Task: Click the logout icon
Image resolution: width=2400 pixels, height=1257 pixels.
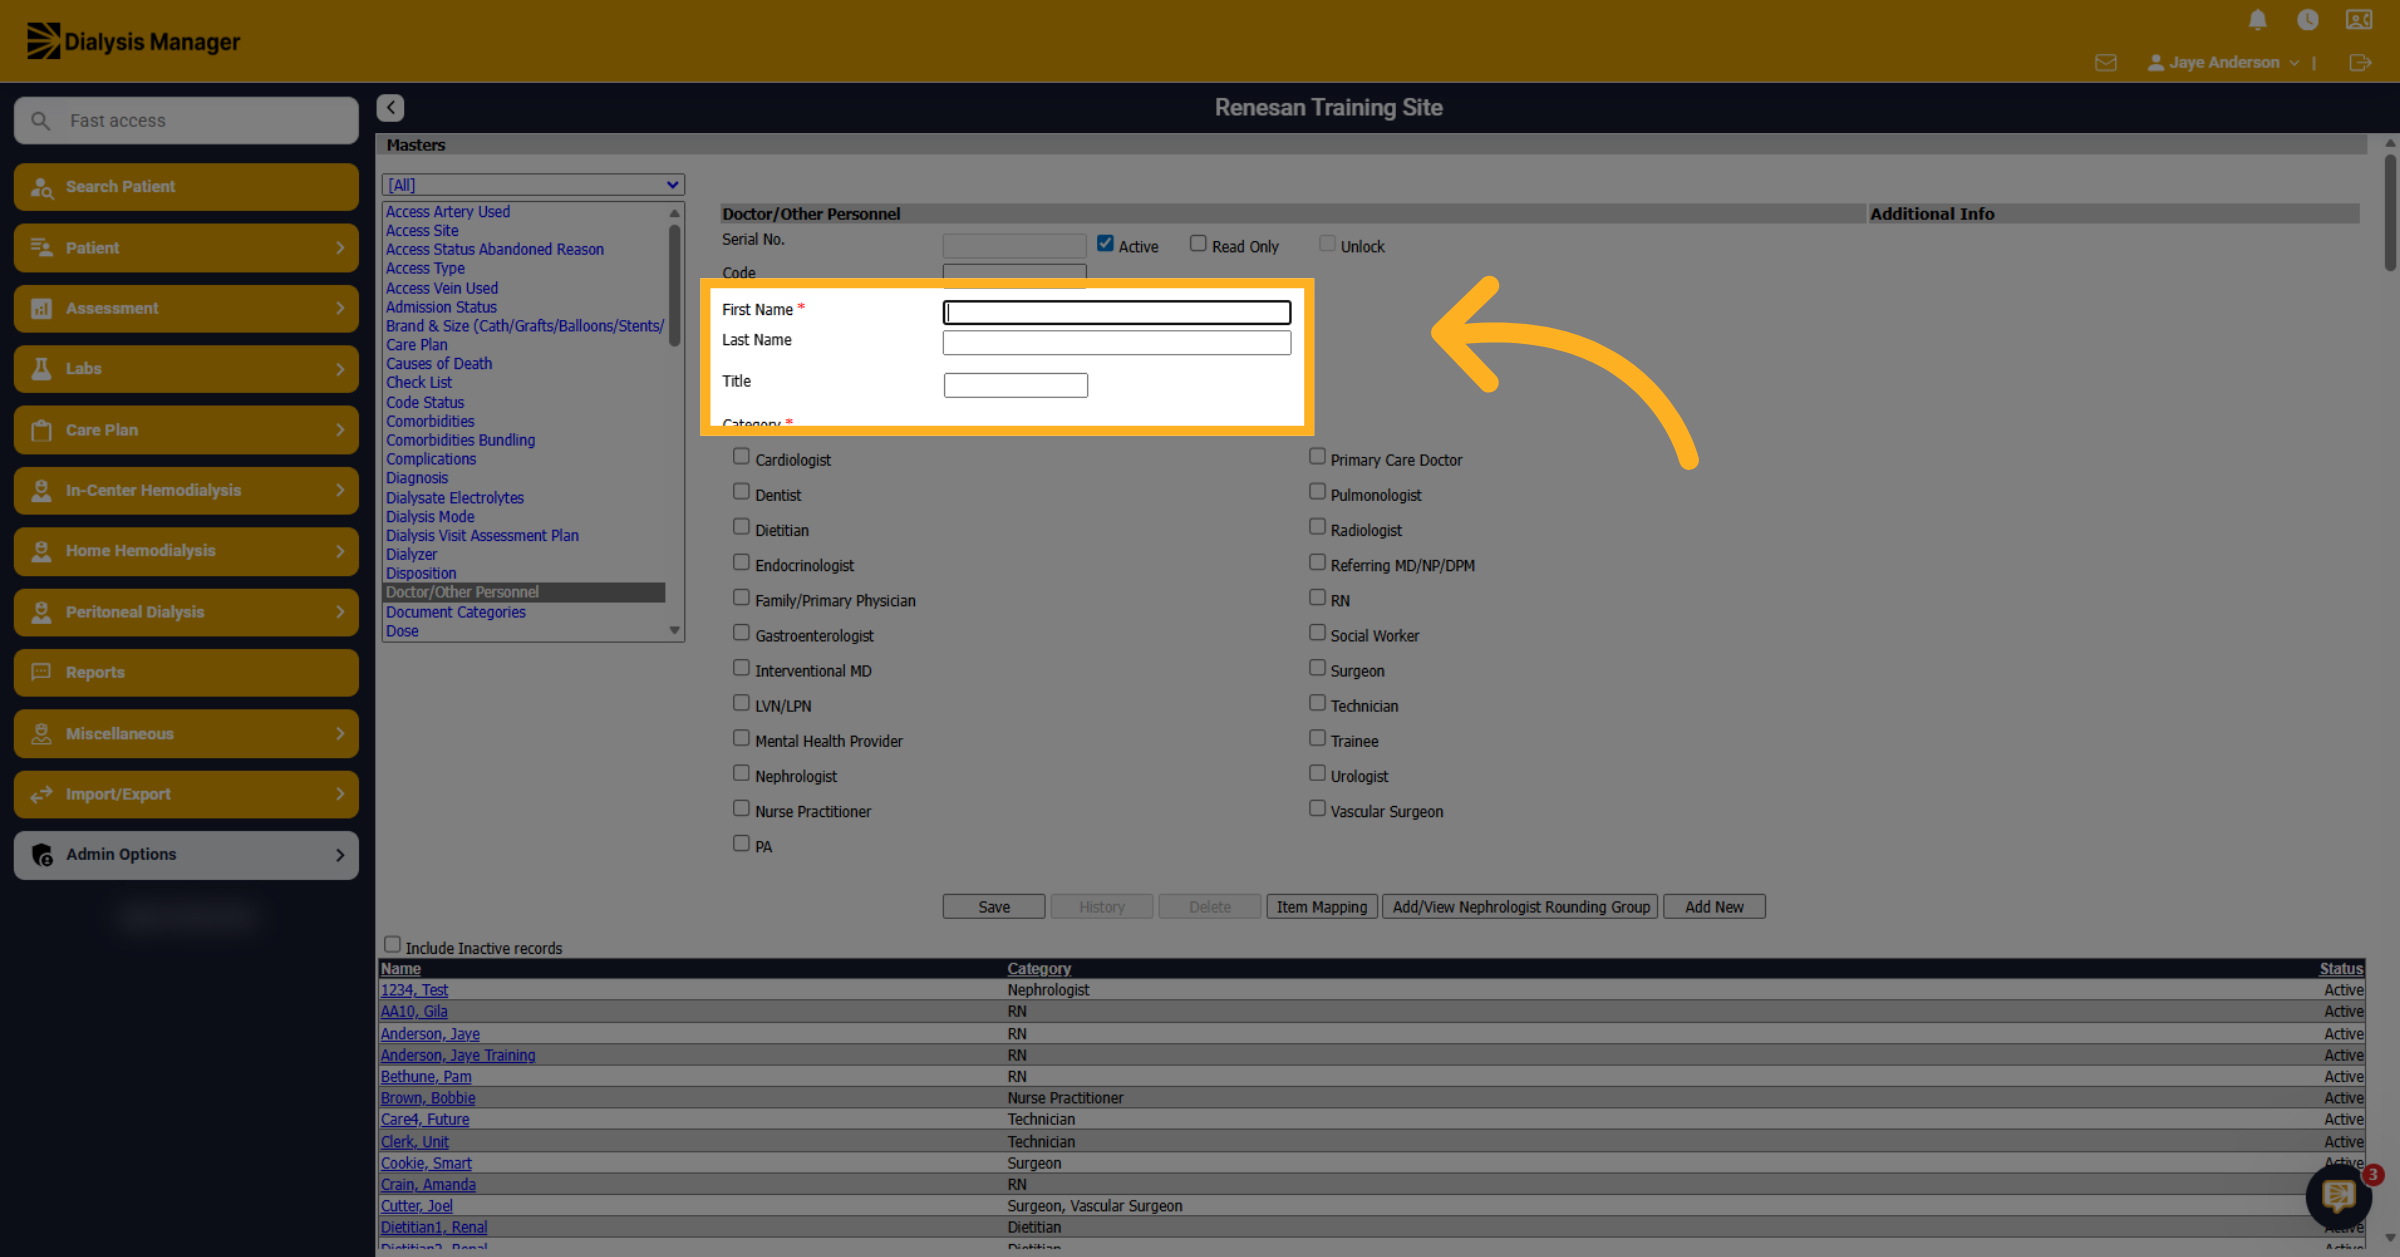Action: [x=2359, y=63]
